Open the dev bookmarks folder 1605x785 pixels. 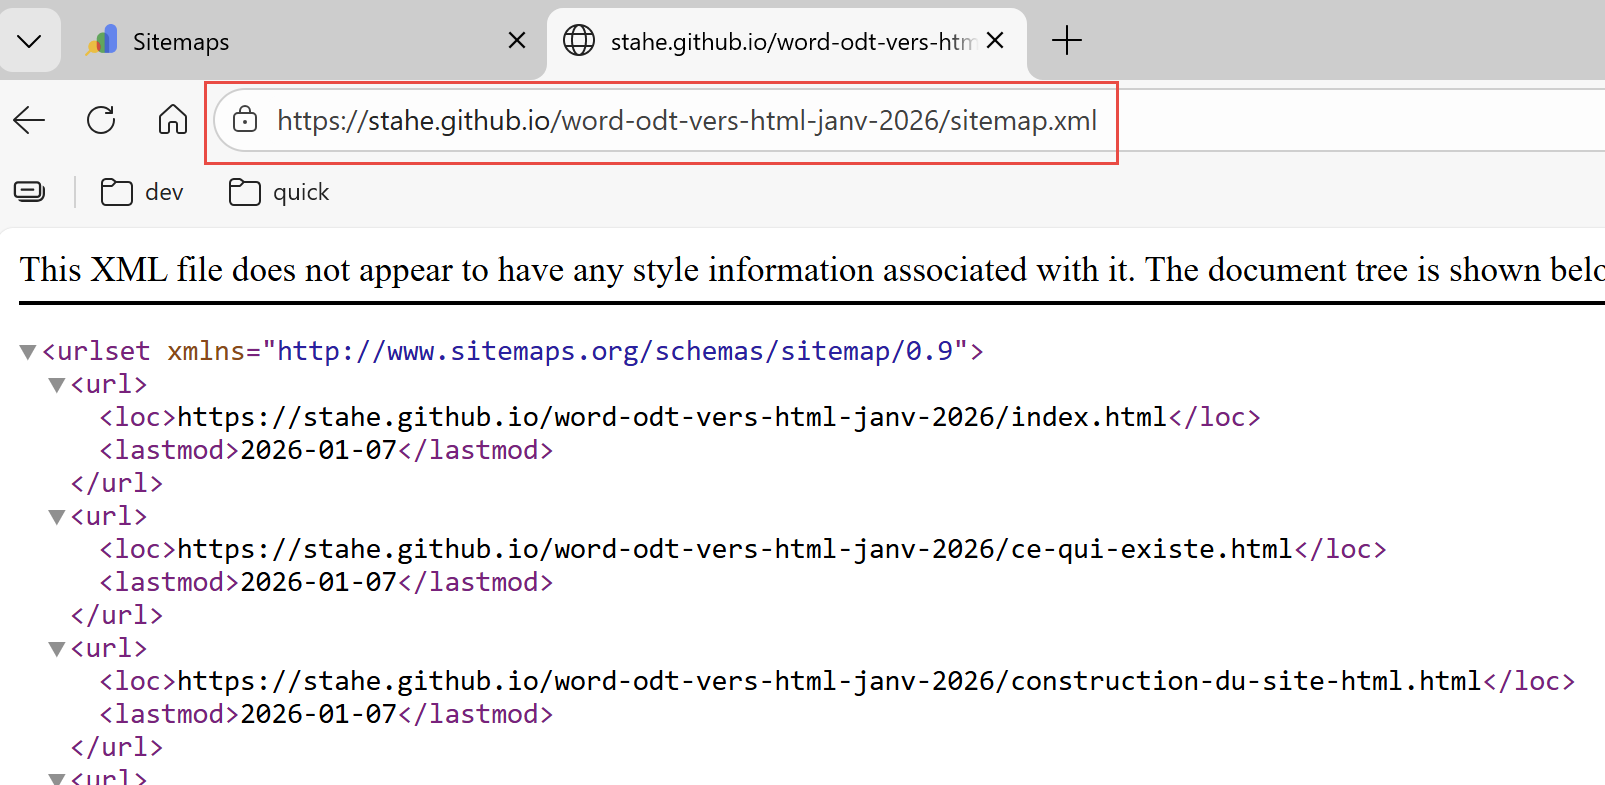(x=143, y=192)
